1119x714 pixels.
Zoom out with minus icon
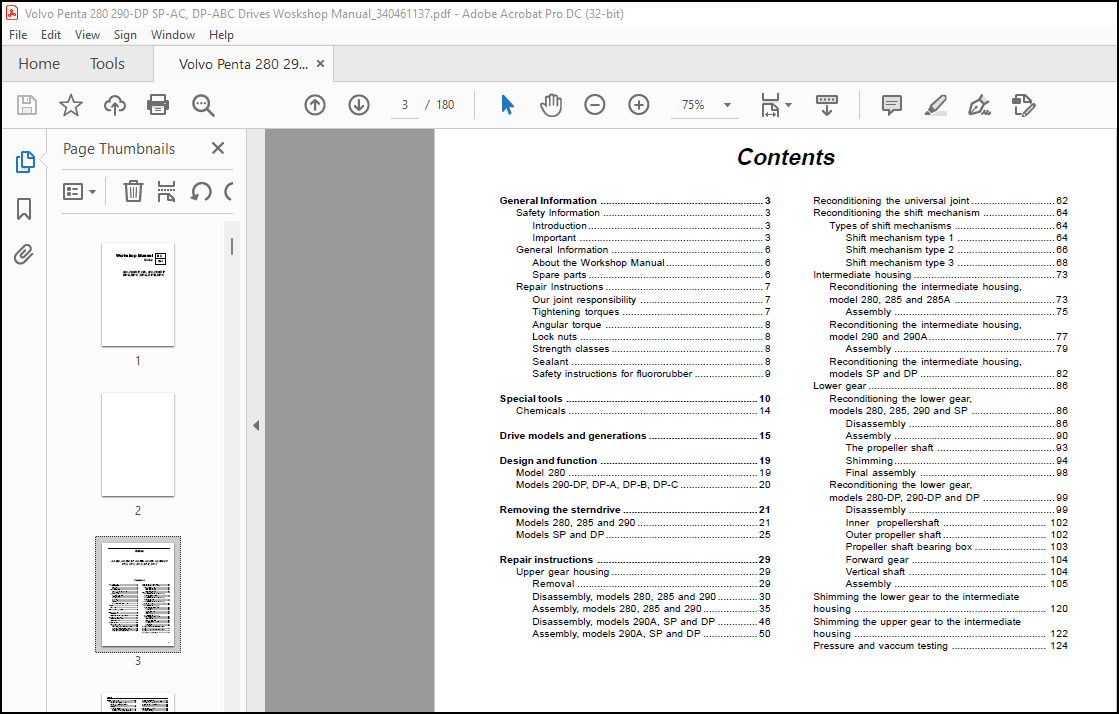(x=594, y=105)
